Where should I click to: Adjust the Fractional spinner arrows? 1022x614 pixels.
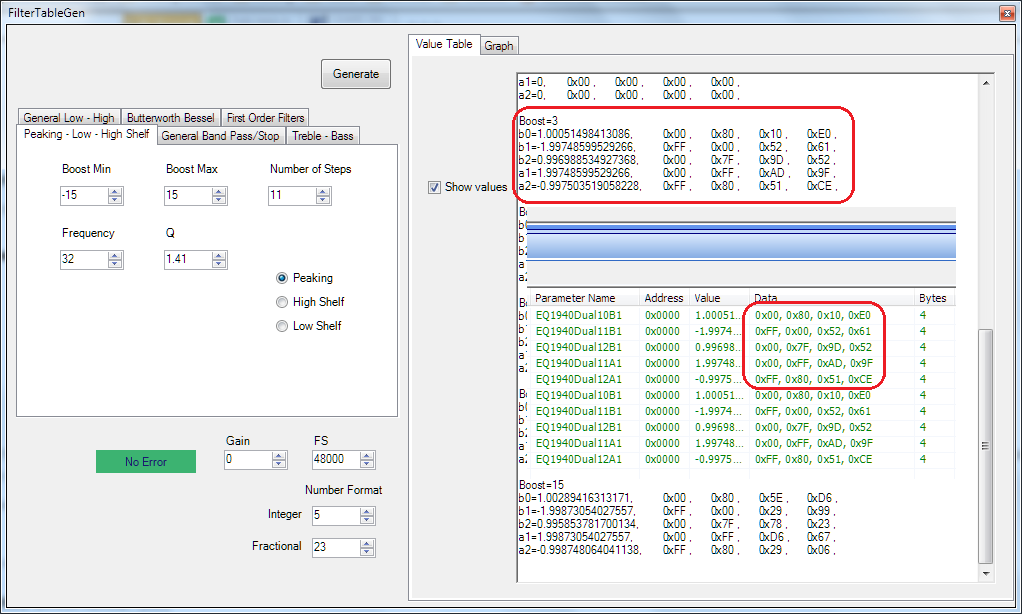(368, 547)
